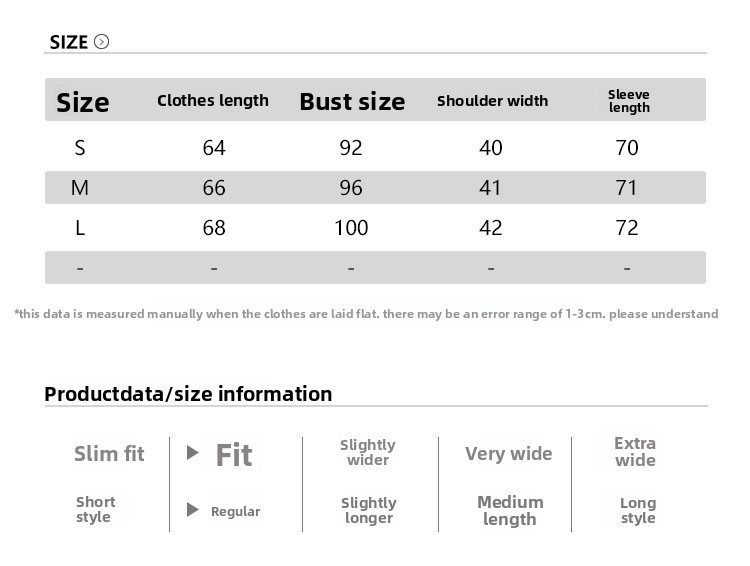Click the Clothes length column header
This screenshot has height=566, width=750.
[x=213, y=100]
